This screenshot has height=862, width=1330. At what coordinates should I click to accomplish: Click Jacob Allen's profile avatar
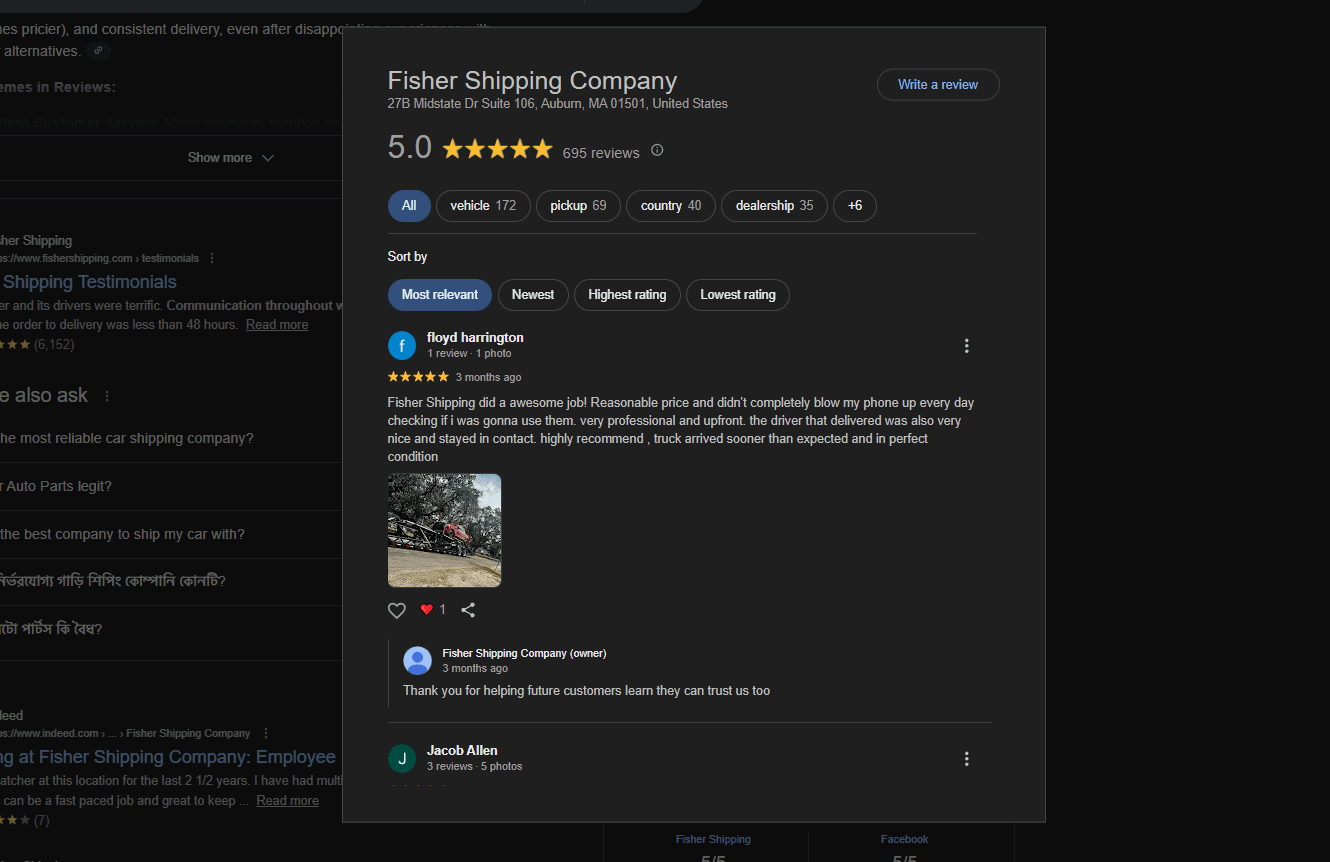pyautogui.click(x=401, y=759)
